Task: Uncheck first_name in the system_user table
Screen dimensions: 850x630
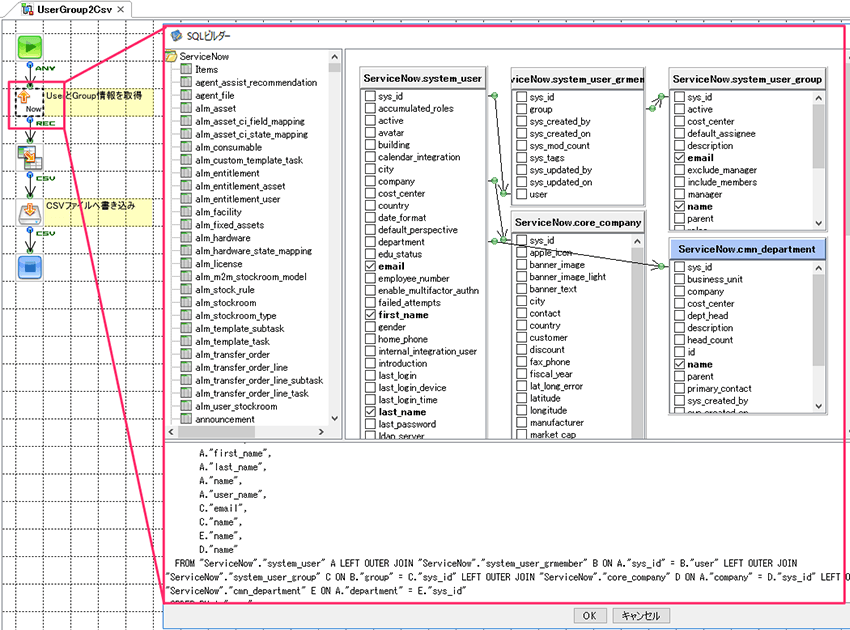Action: [x=370, y=315]
